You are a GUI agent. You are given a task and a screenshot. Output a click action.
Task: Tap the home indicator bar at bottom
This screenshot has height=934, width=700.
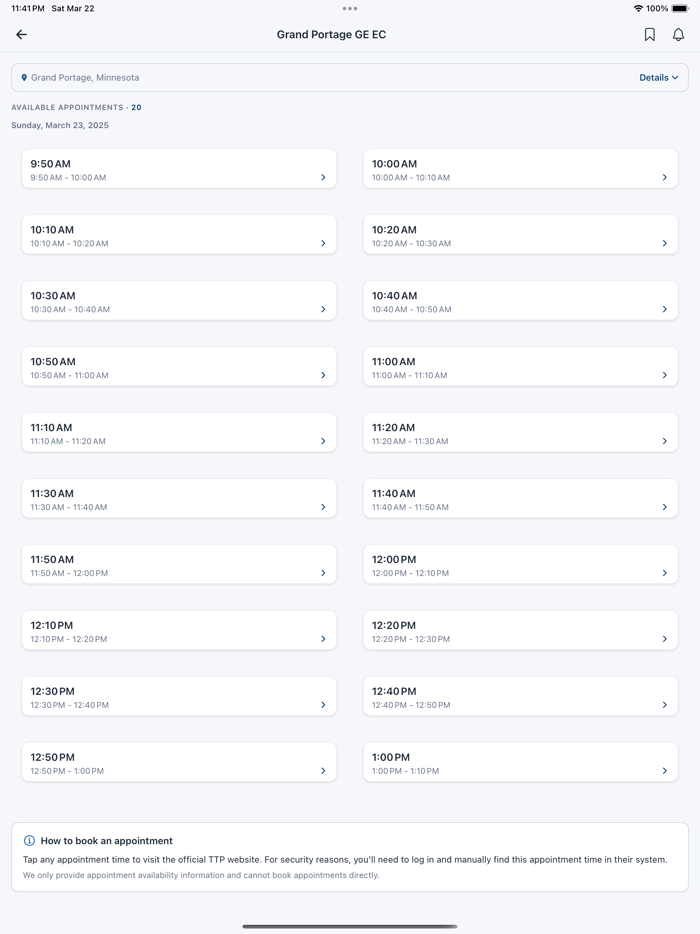(x=350, y=926)
